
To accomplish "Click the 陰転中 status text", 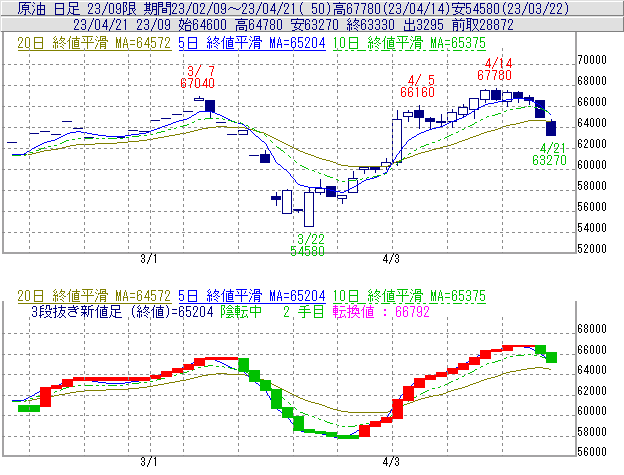I will [x=241, y=311].
